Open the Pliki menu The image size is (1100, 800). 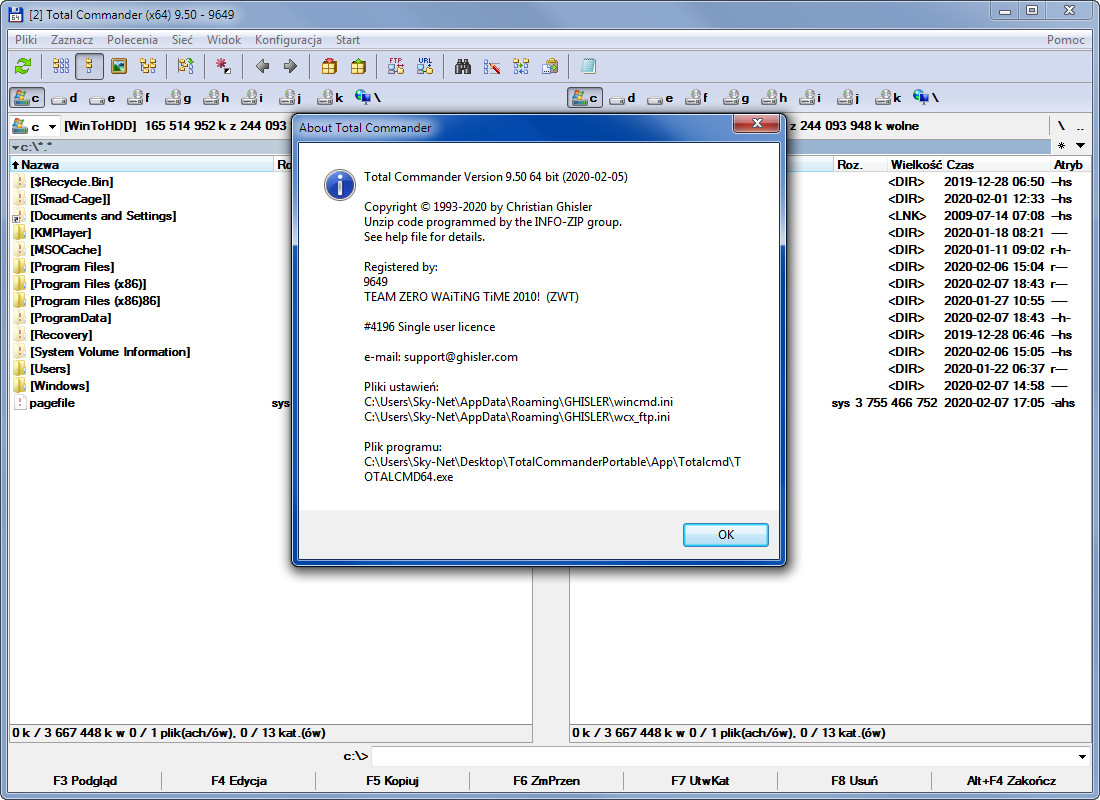[x=26, y=40]
